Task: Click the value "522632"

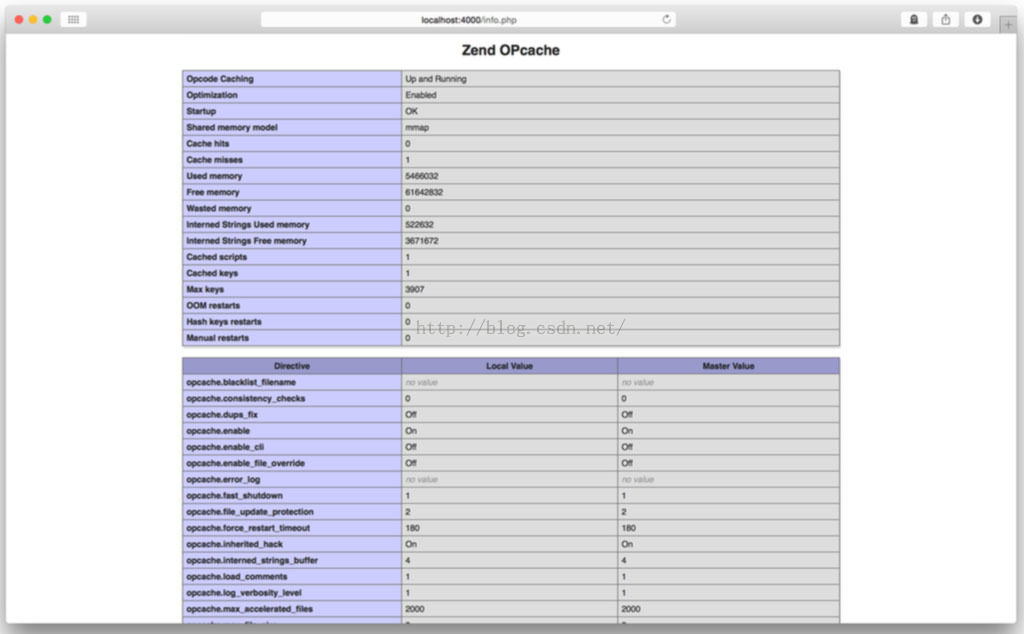Action: (x=419, y=225)
